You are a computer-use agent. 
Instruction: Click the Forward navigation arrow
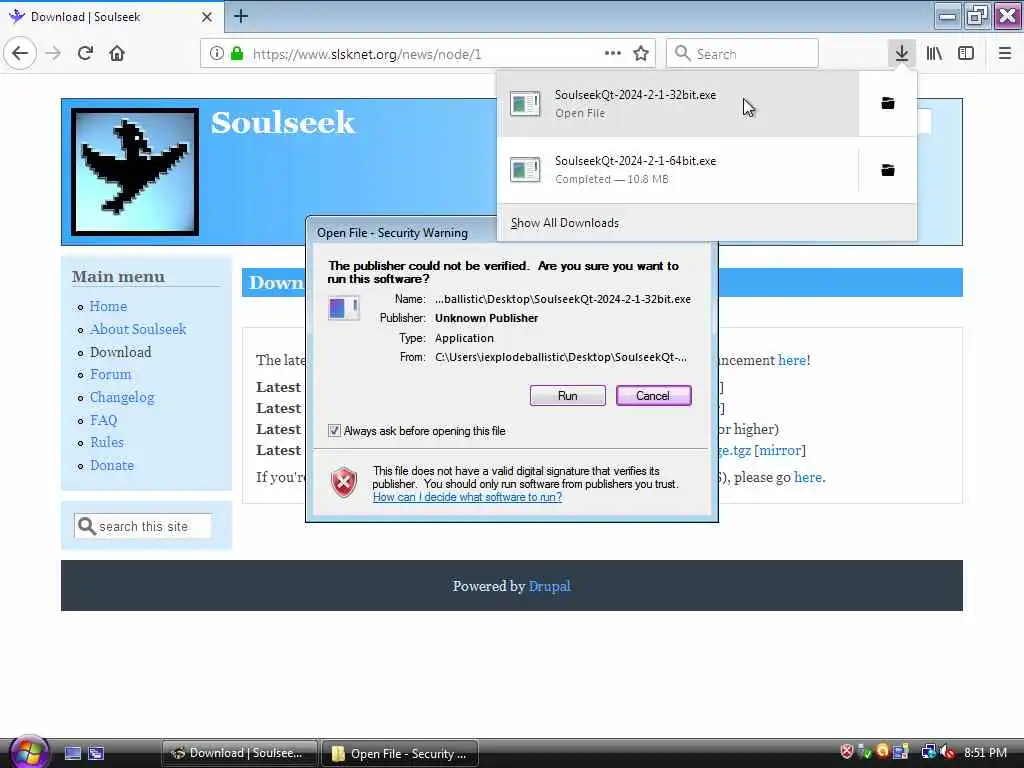(x=54, y=54)
